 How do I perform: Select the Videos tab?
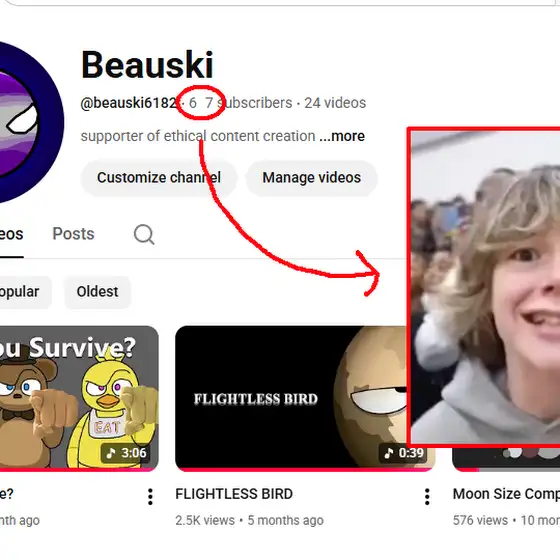(11, 235)
